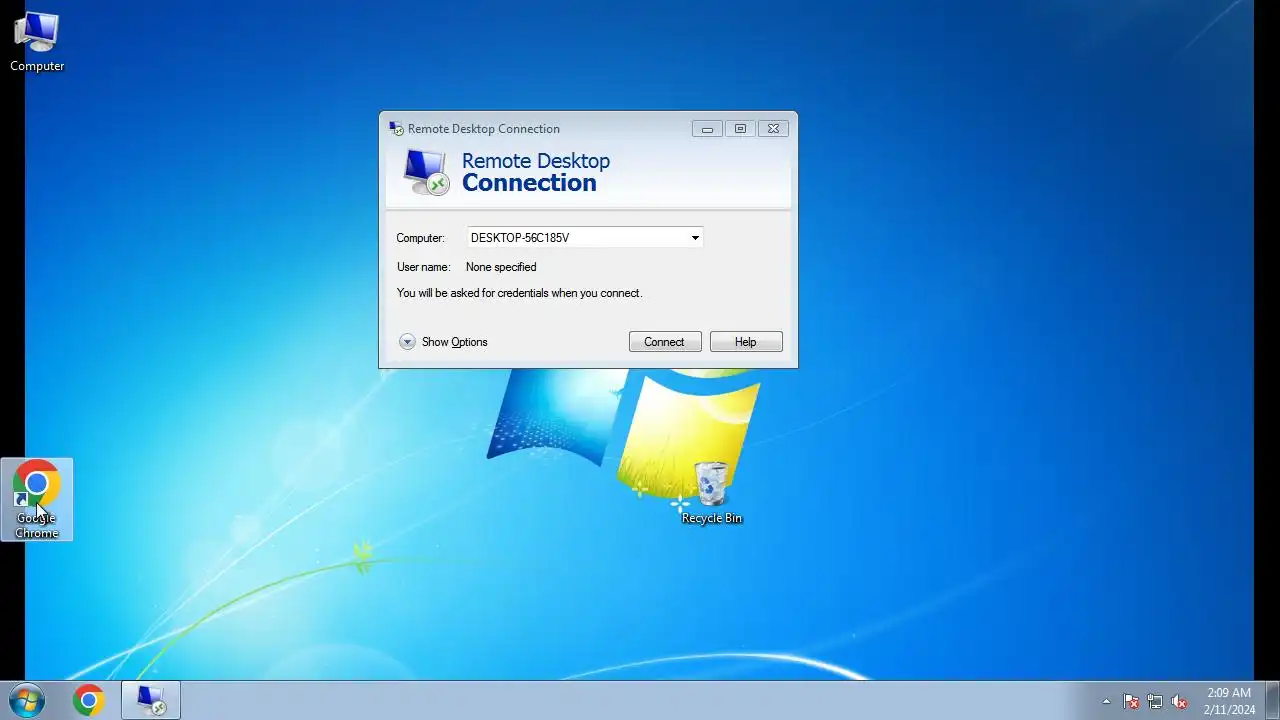The image size is (1280, 720).
Task: Open the Action Center flag icon
Action: tap(1131, 702)
